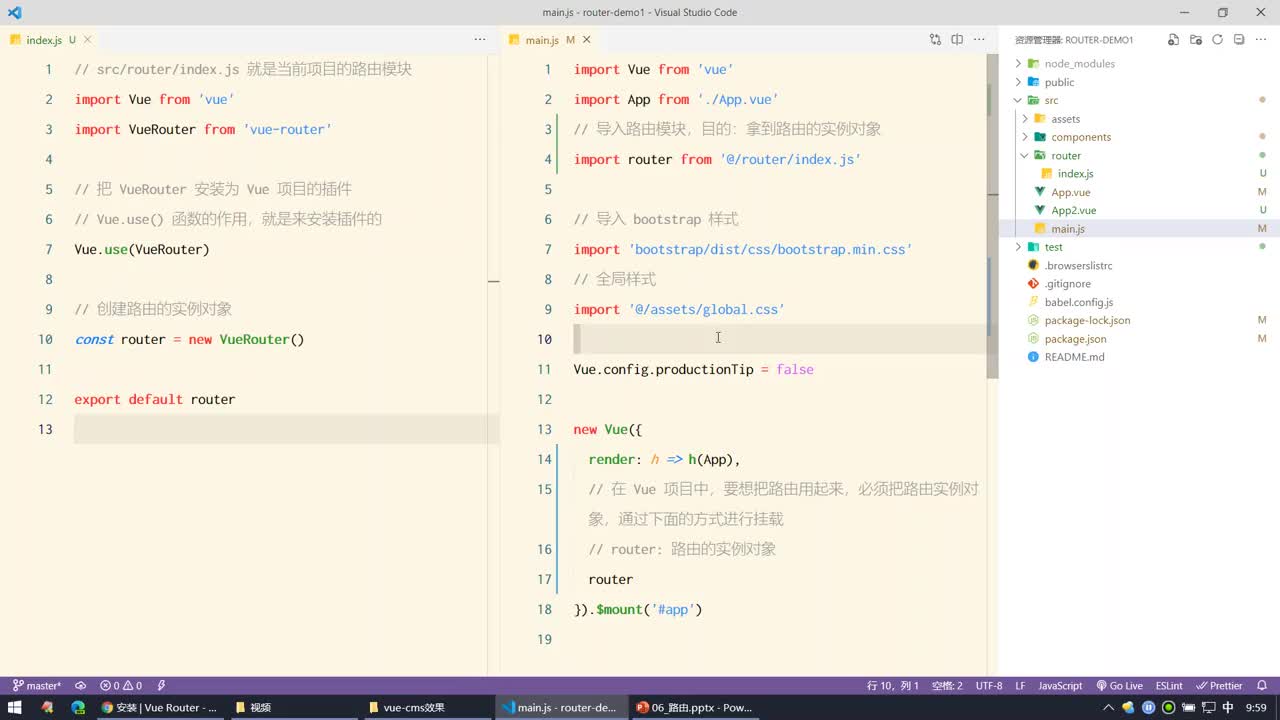Toggle the ESLint status item
Viewport: 1280px width, 720px height.
click(x=1169, y=686)
